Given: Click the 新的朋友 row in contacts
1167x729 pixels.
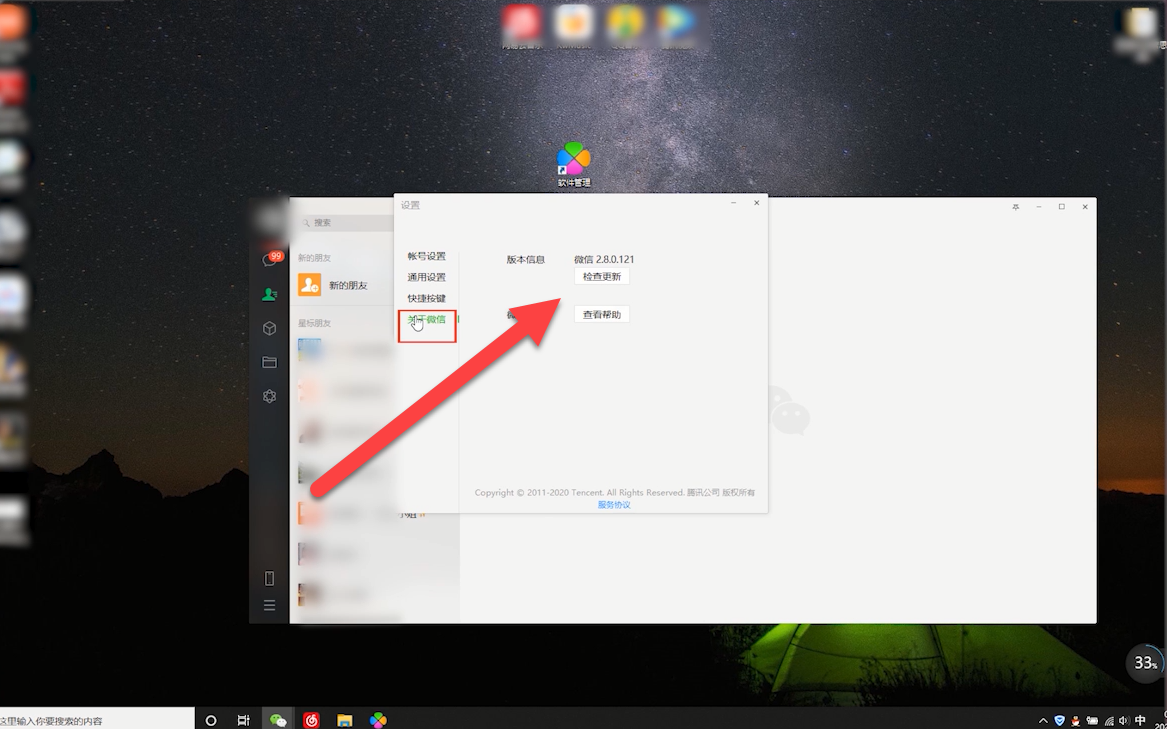Looking at the screenshot, I should tap(342, 285).
